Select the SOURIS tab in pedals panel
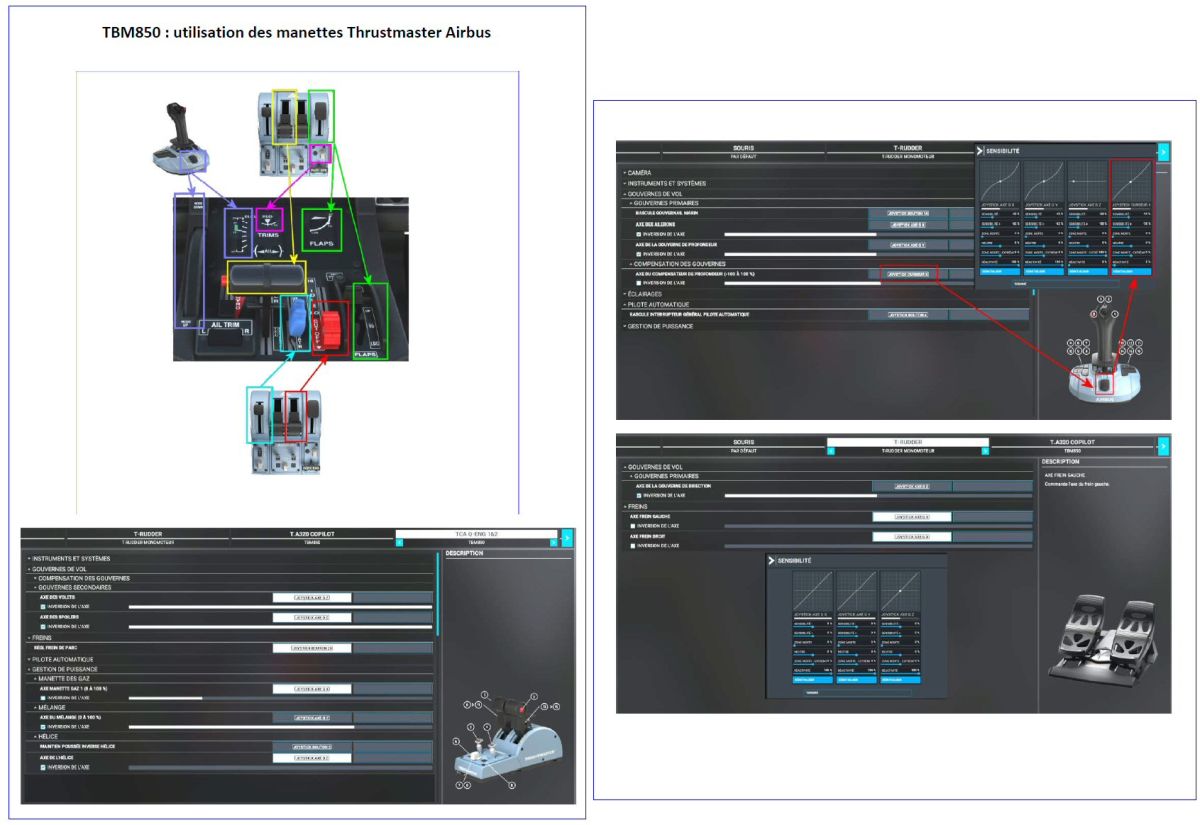The width and height of the screenshot is (1200, 825). [x=743, y=442]
